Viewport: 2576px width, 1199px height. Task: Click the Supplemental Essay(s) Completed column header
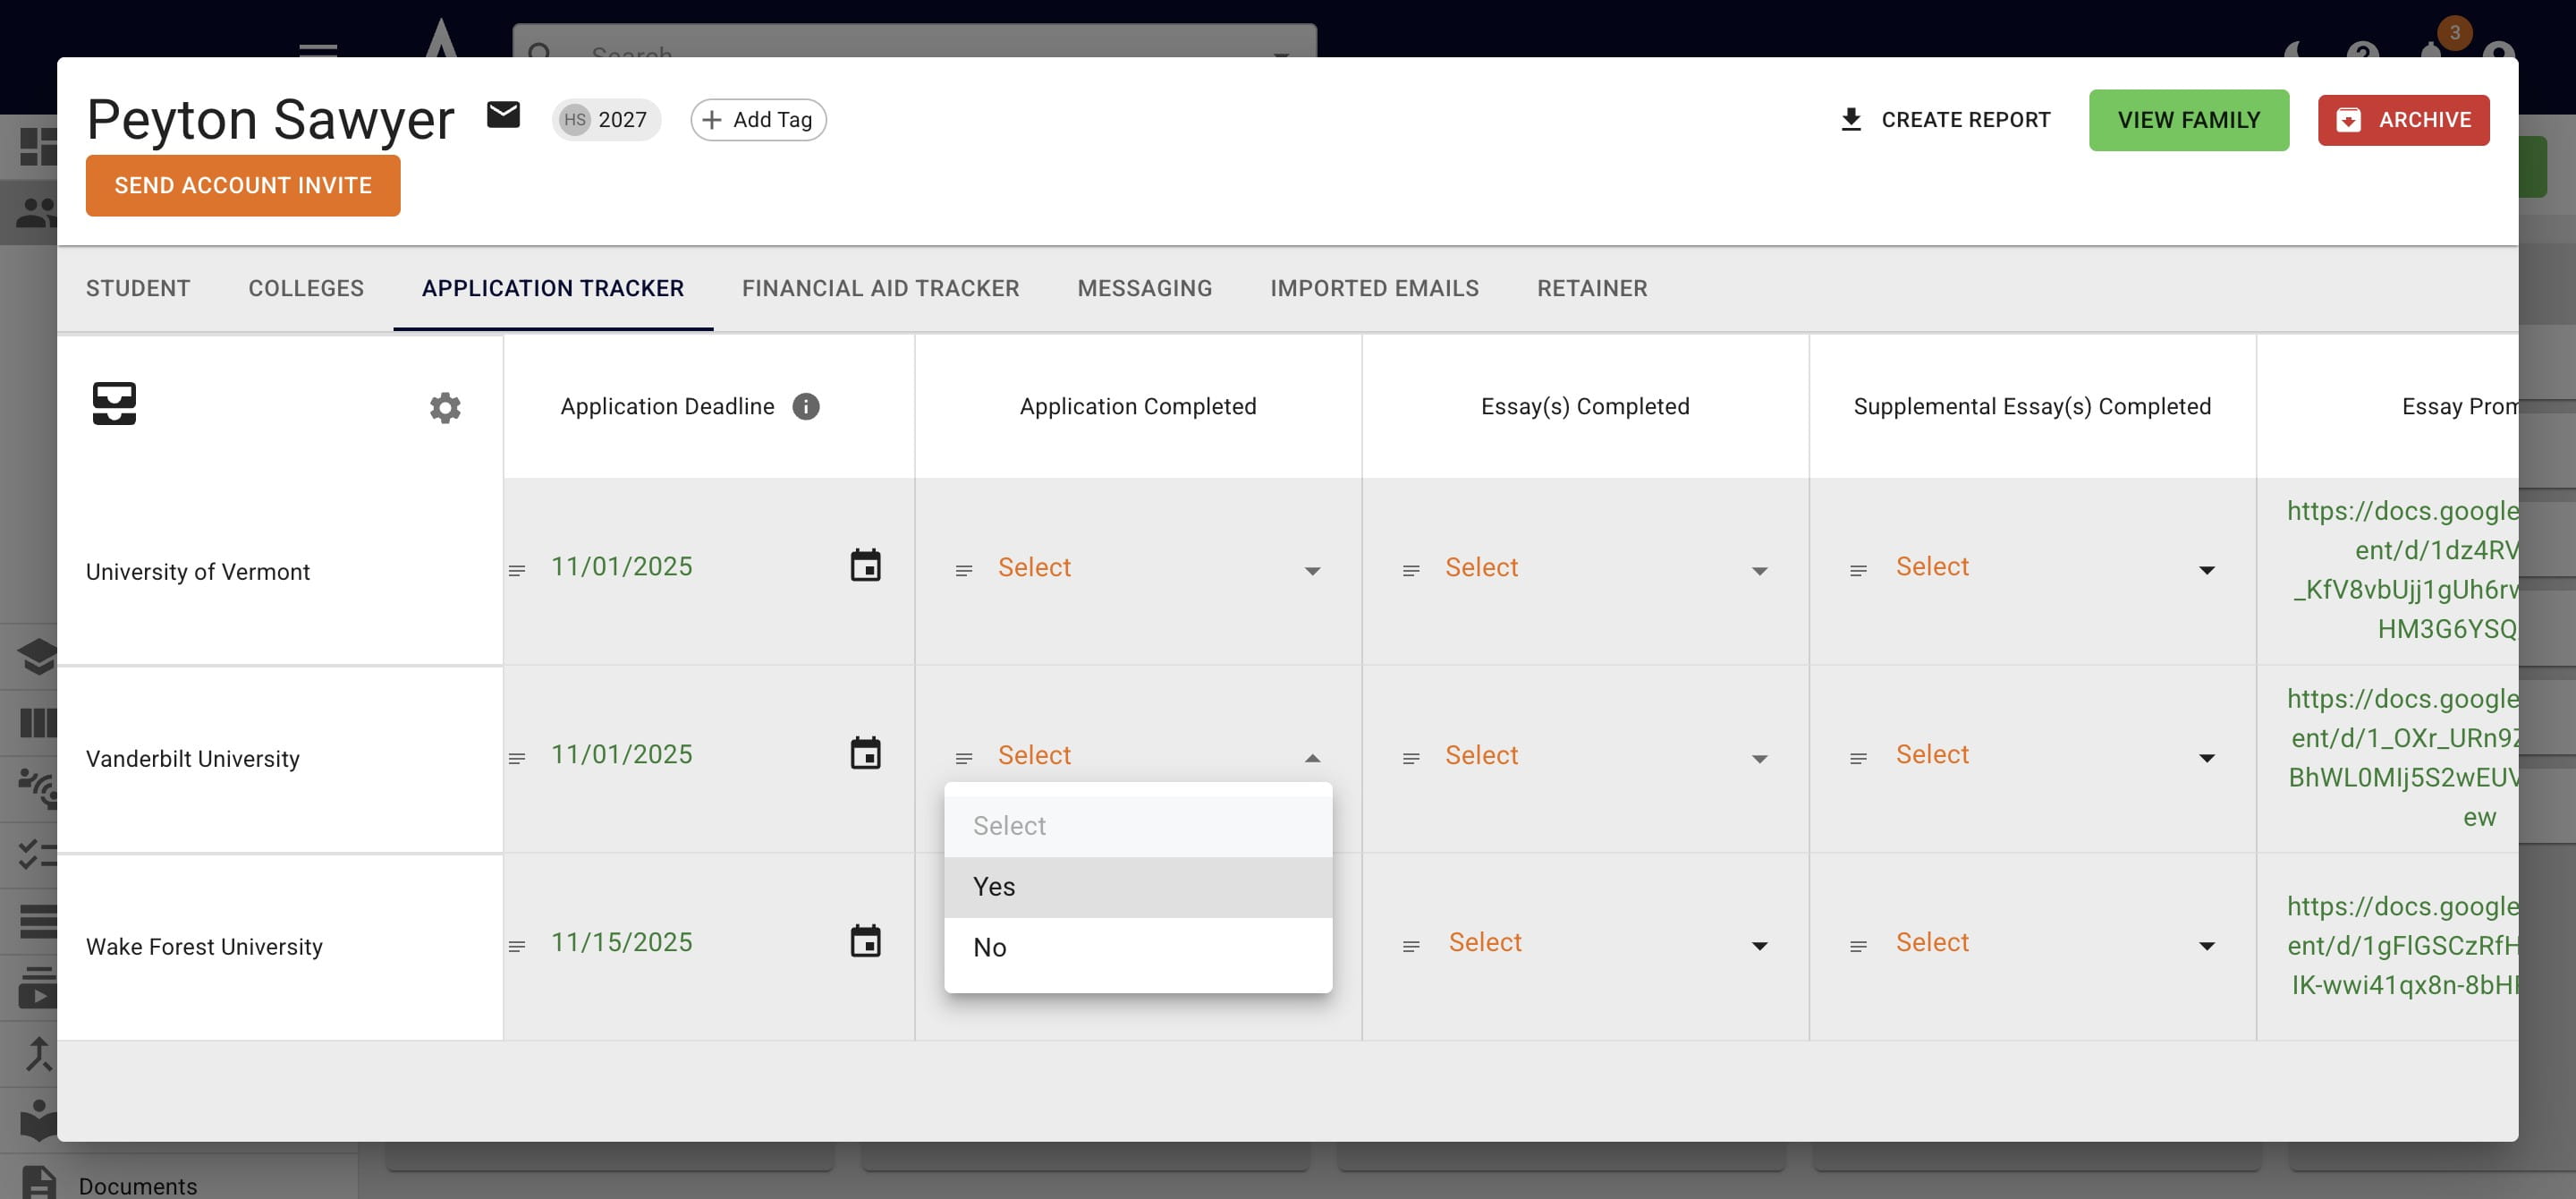coord(2032,406)
